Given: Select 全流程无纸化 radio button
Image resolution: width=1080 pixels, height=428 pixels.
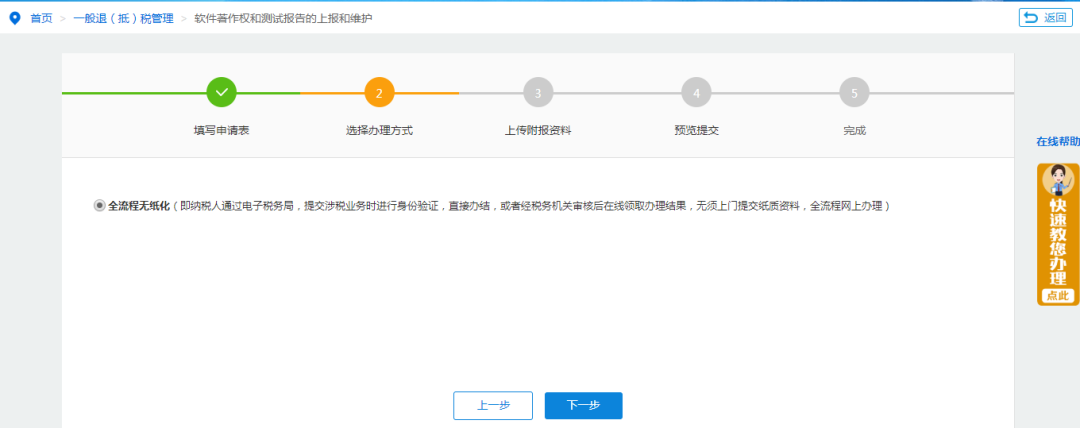Looking at the screenshot, I should pyautogui.click(x=100, y=205).
